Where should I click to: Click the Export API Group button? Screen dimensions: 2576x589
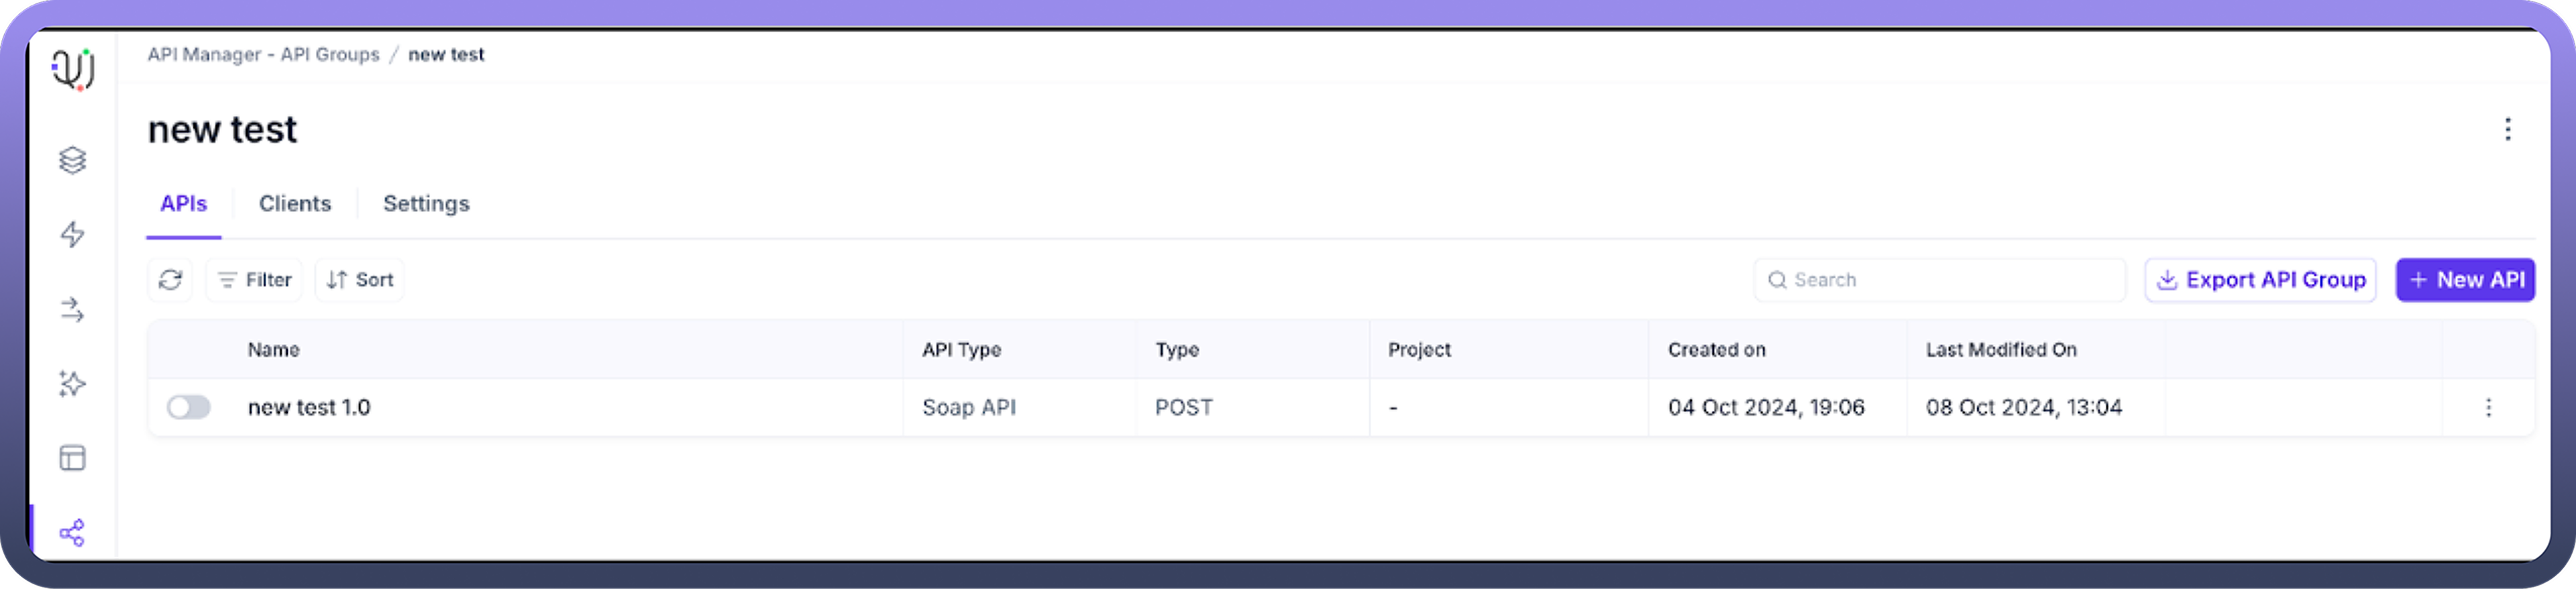2261,280
